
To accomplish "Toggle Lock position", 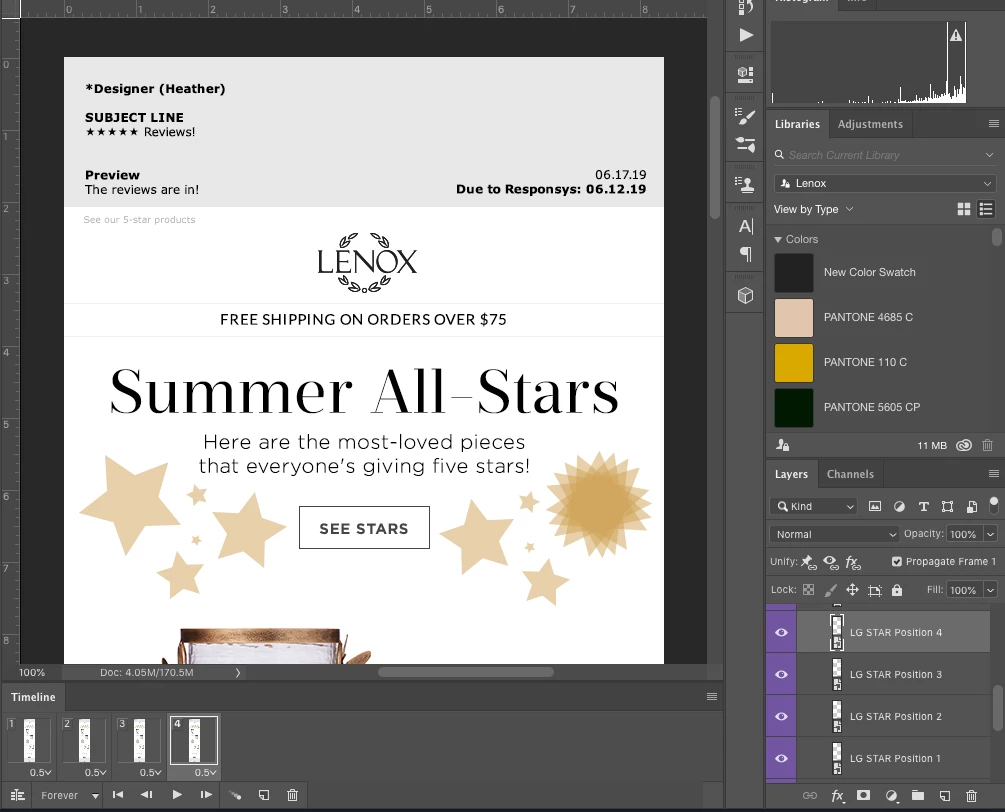I will tap(852, 590).
